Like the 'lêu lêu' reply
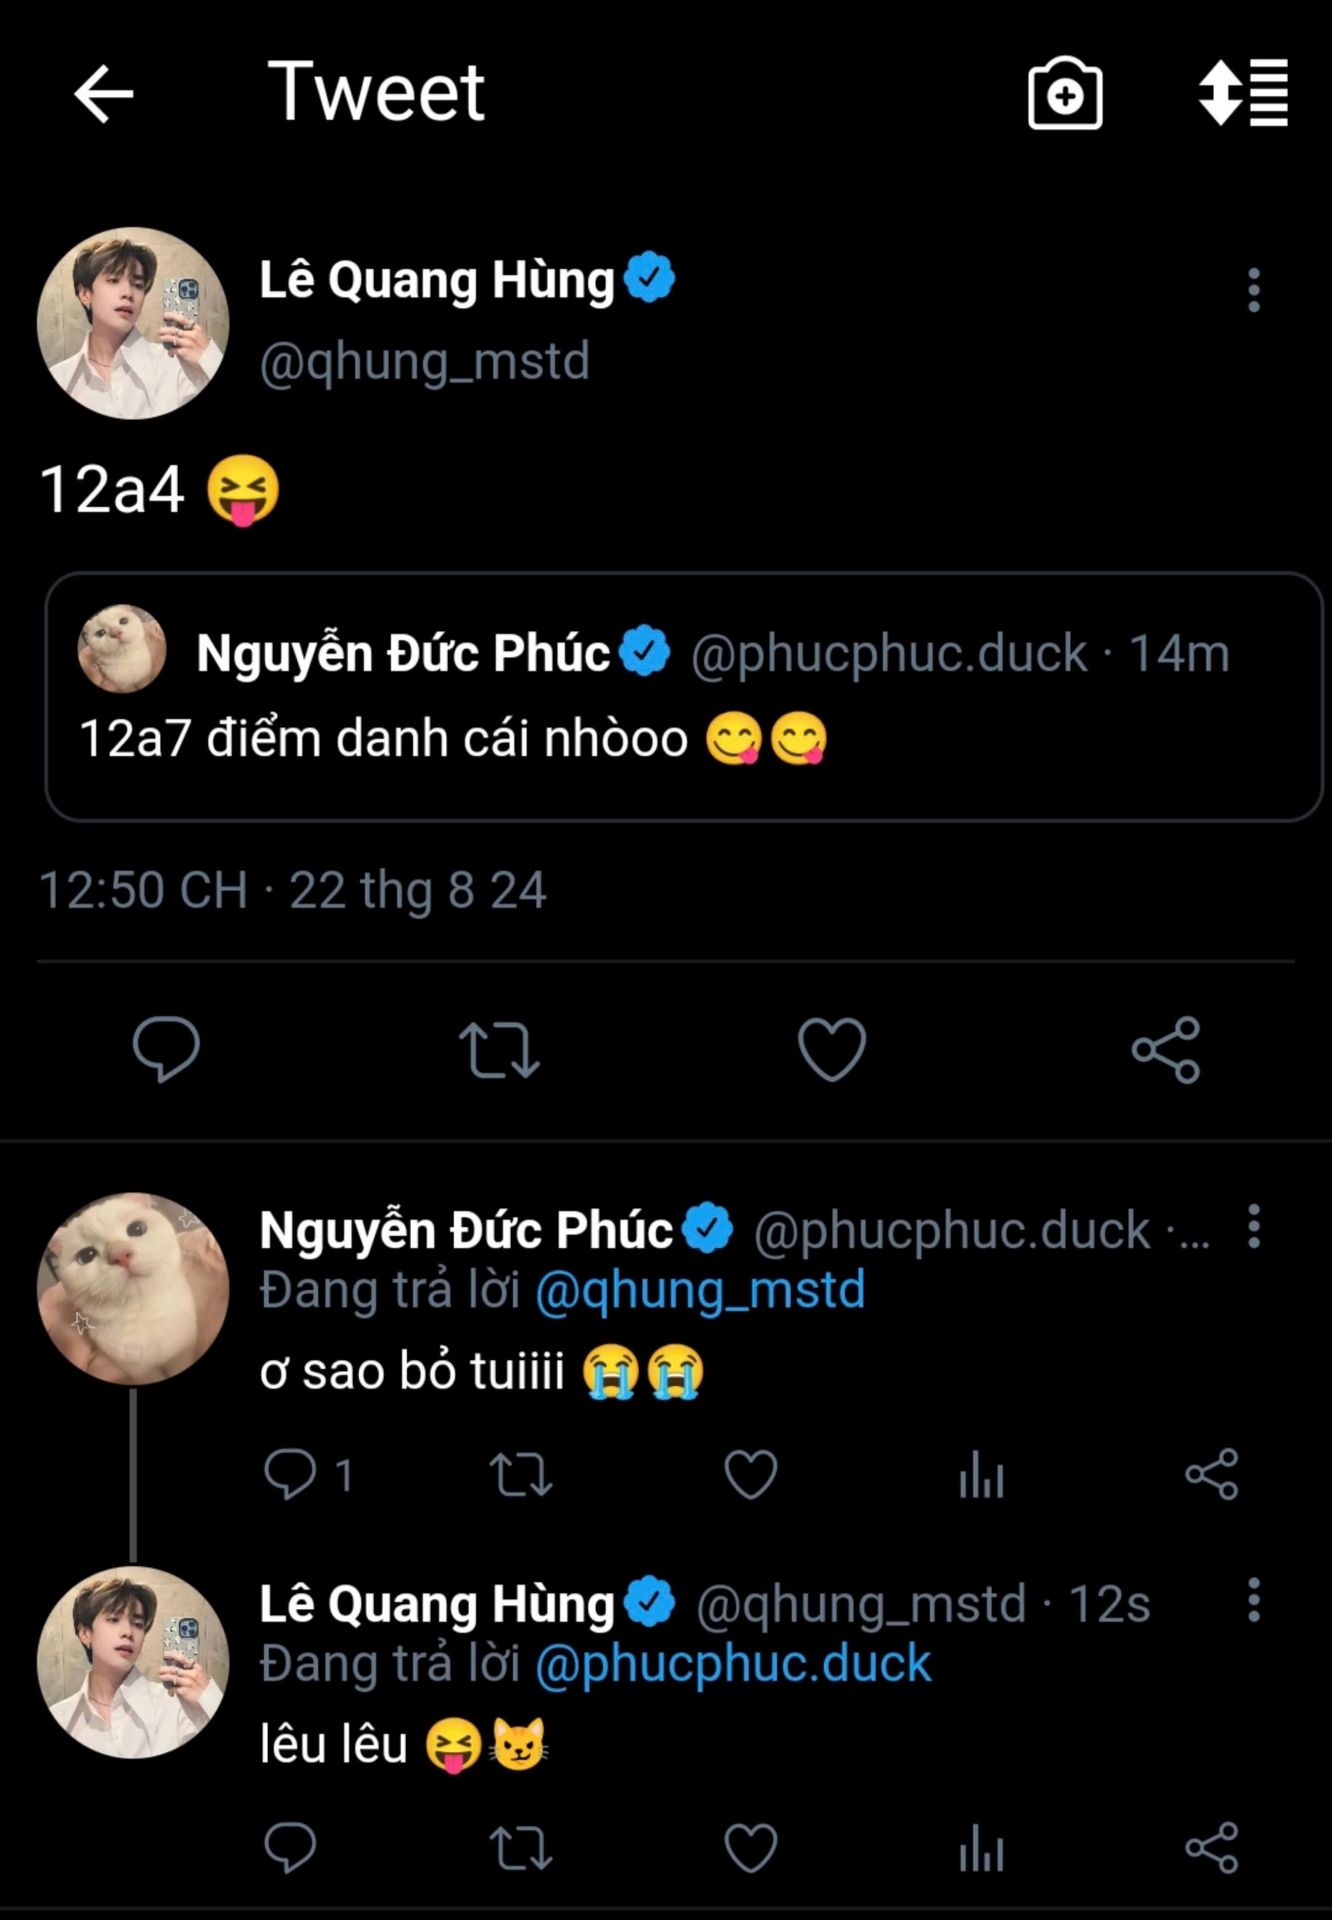The width and height of the screenshot is (1332, 1920). (x=750, y=1847)
